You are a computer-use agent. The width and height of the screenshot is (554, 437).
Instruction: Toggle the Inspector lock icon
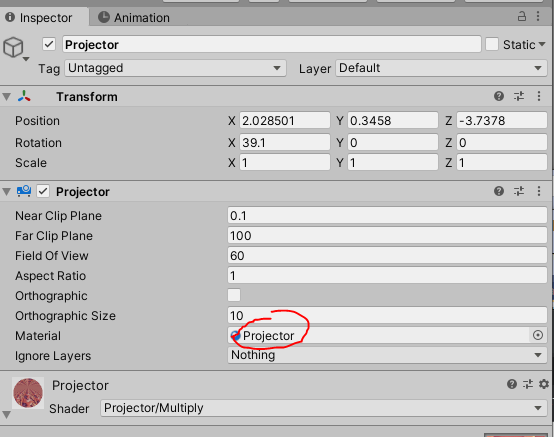pyautogui.click(x=521, y=16)
